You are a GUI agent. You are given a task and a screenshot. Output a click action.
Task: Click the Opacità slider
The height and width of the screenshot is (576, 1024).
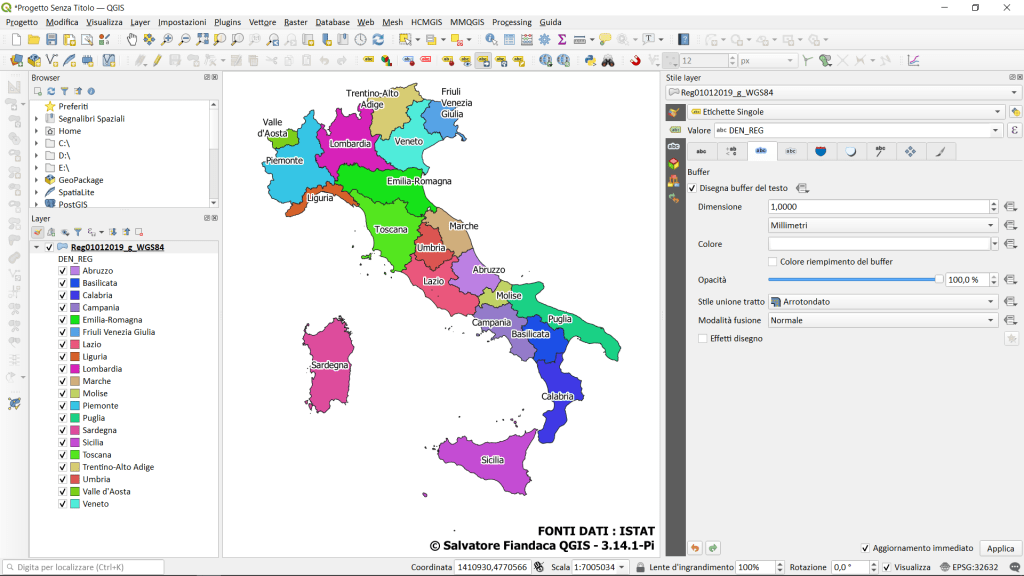(854, 280)
